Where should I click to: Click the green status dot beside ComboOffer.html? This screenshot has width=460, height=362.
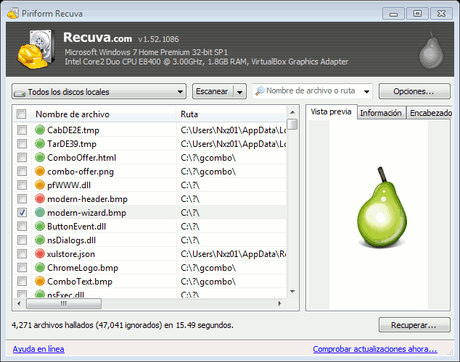click(x=40, y=157)
